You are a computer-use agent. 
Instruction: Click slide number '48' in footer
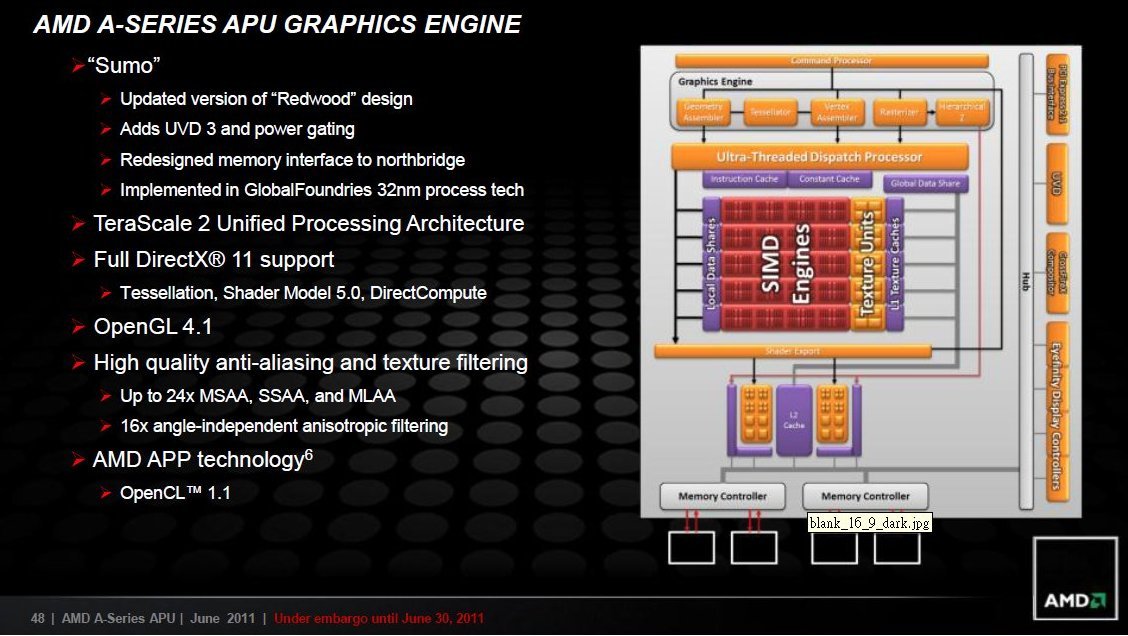pyautogui.click(x=37, y=618)
